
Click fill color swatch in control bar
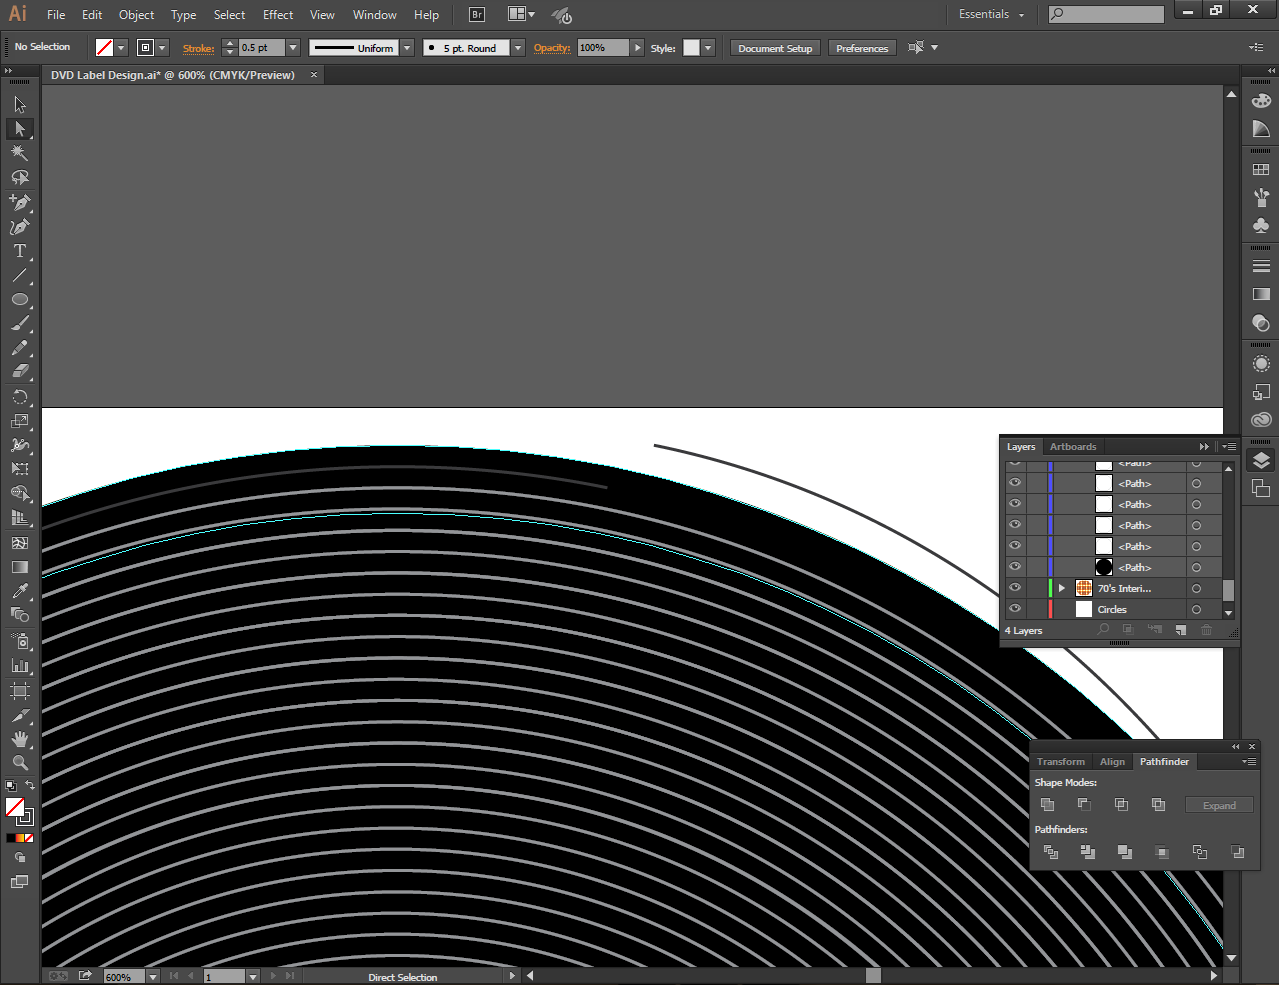click(104, 48)
